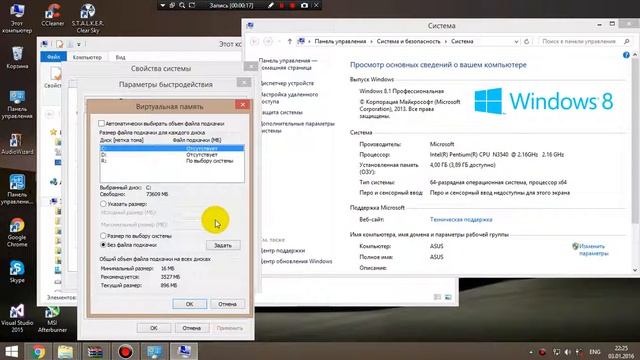Click the clock in the taskbar
Viewport: 640px width, 360px height.
(621, 352)
